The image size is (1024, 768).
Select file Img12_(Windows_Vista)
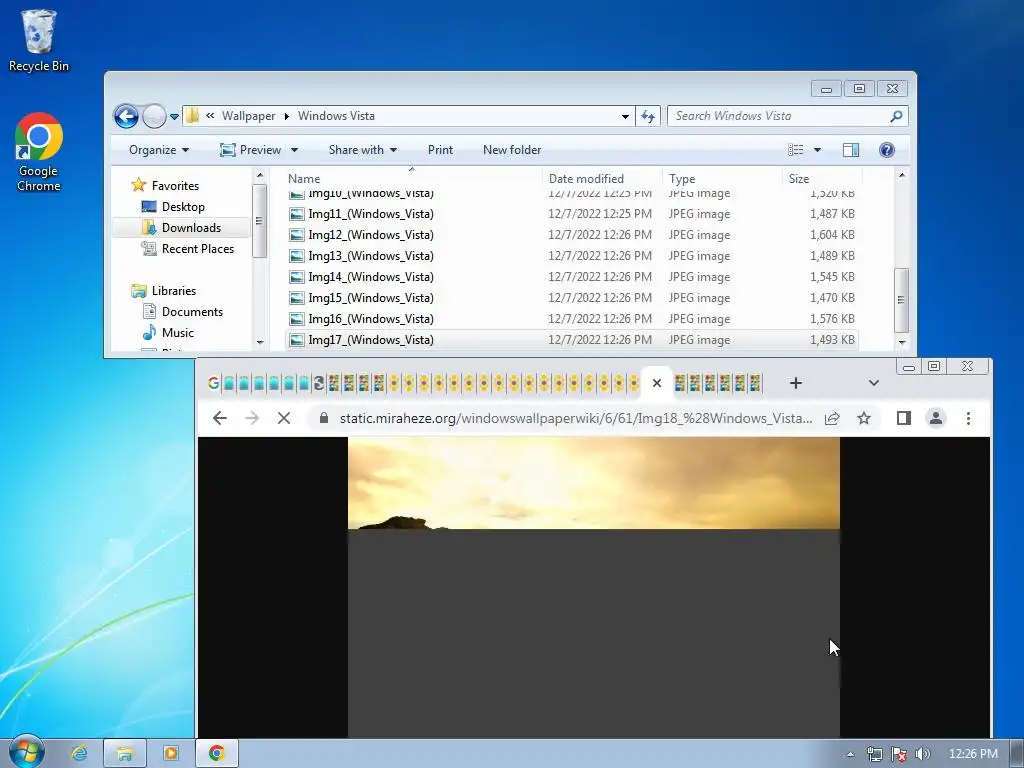tap(571, 235)
